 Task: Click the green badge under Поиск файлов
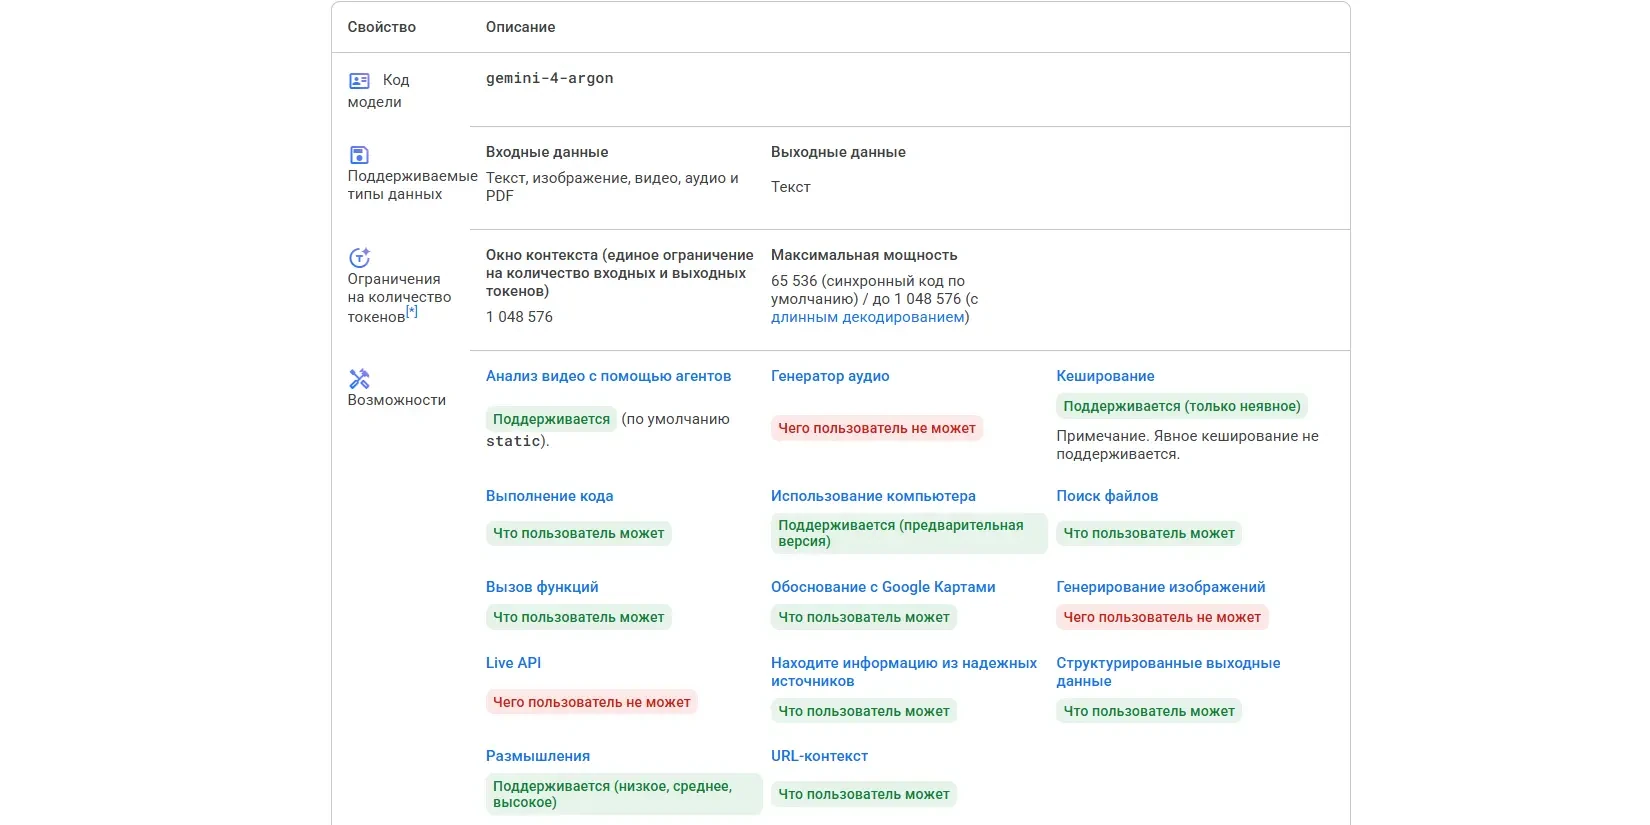(1149, 533)
